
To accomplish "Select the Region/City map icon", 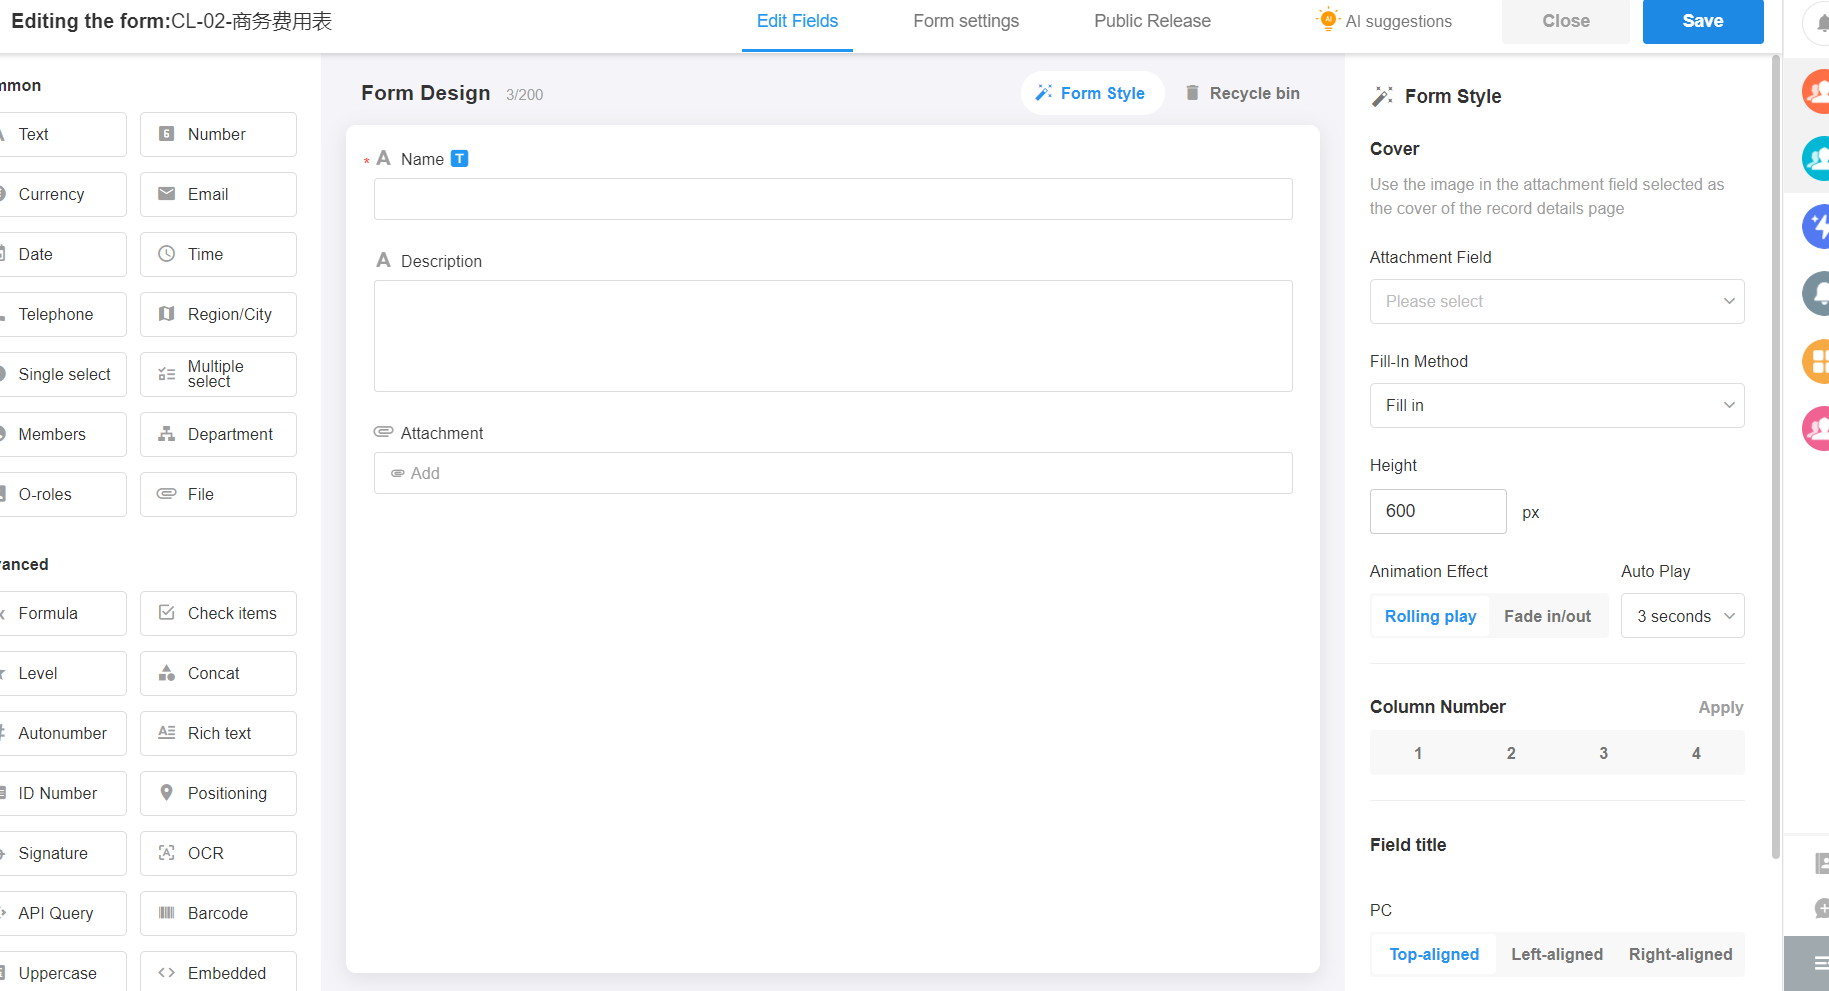I will pos(167,314).
